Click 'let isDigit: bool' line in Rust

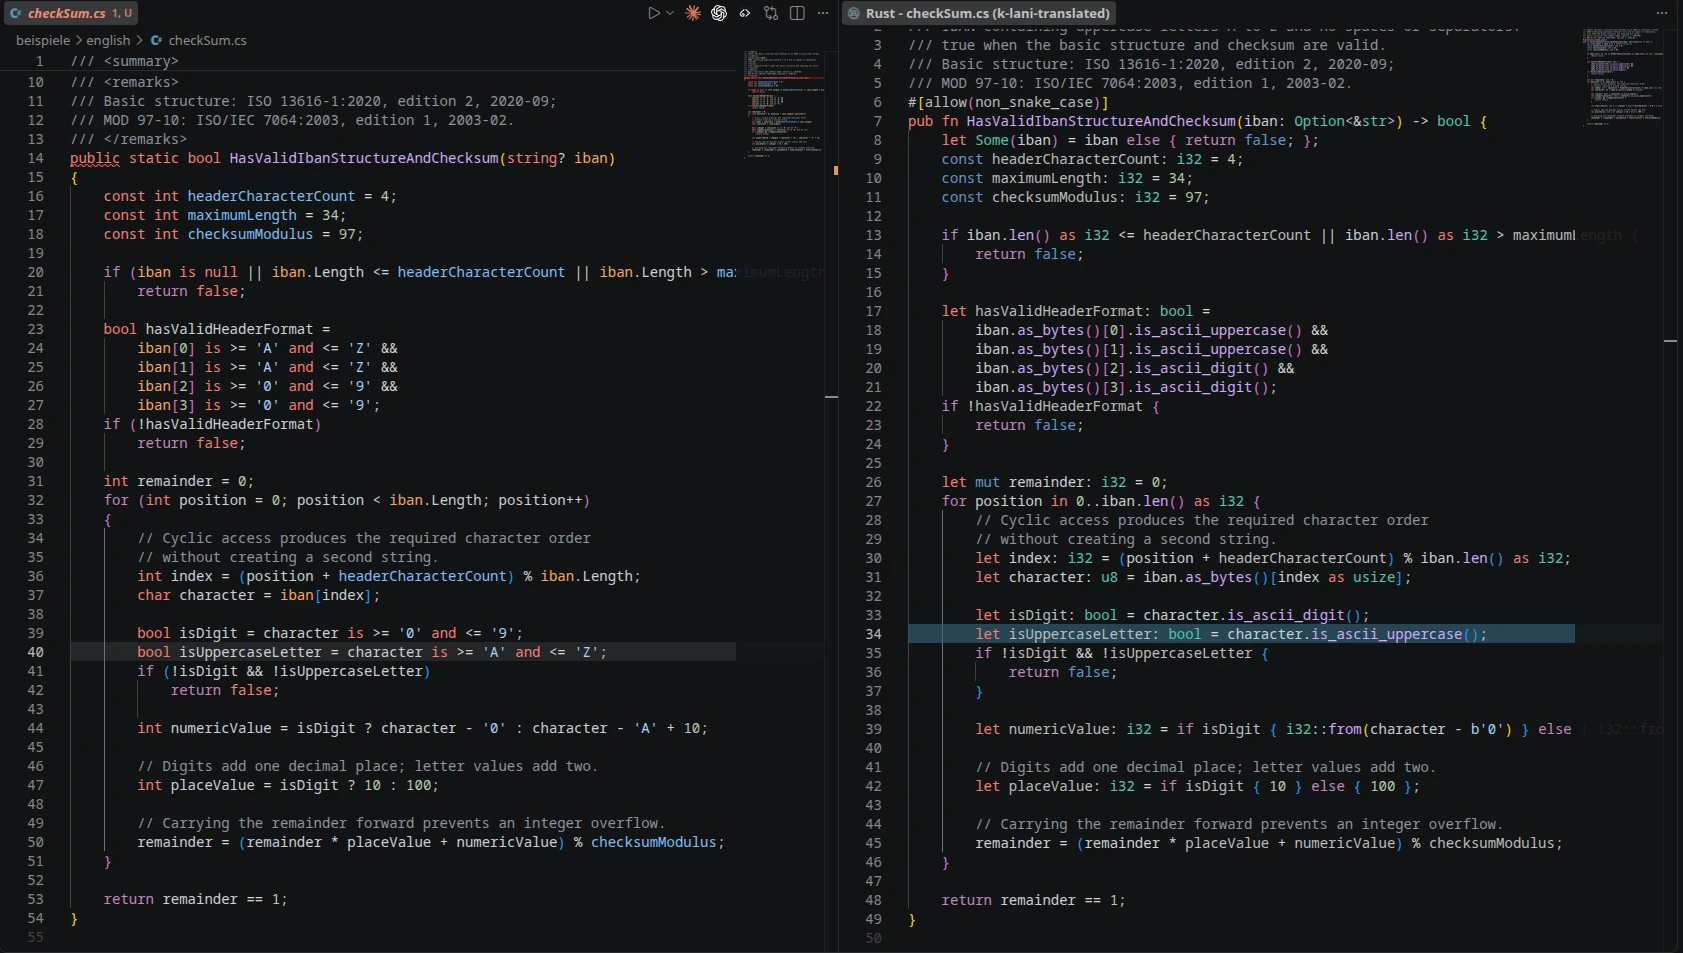click(1173, 615)
